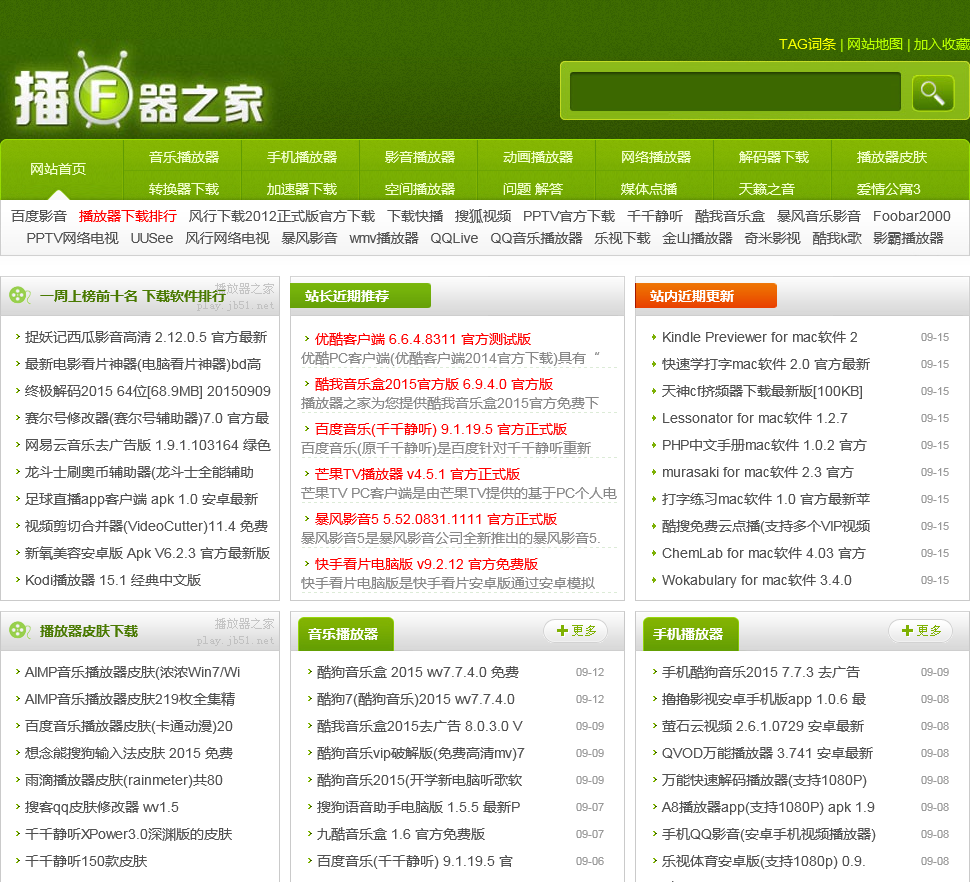
Task: Click the QQLive tag link
Action: (x=455, y=238)
